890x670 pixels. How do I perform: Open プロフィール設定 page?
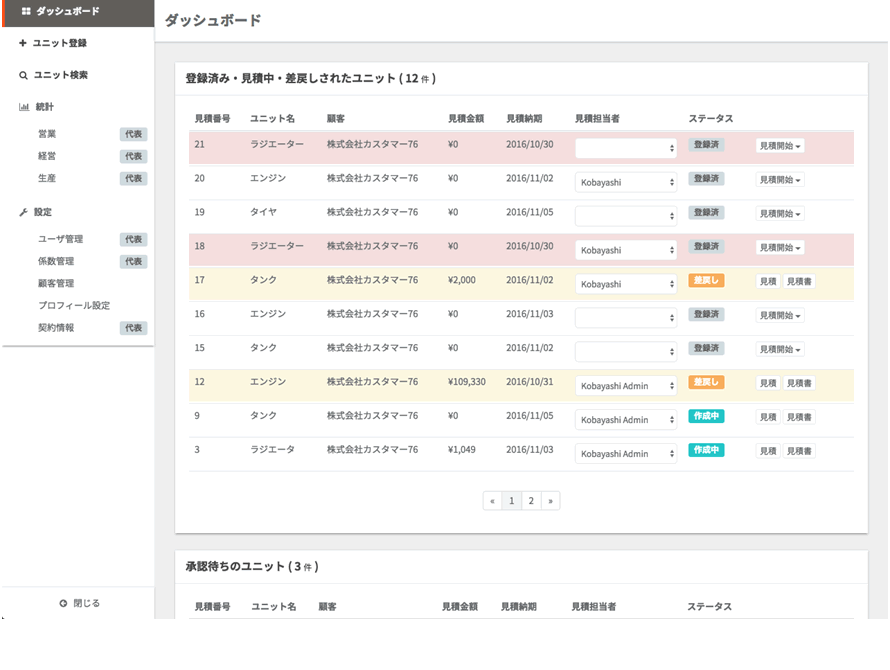[x=74, y=305]
